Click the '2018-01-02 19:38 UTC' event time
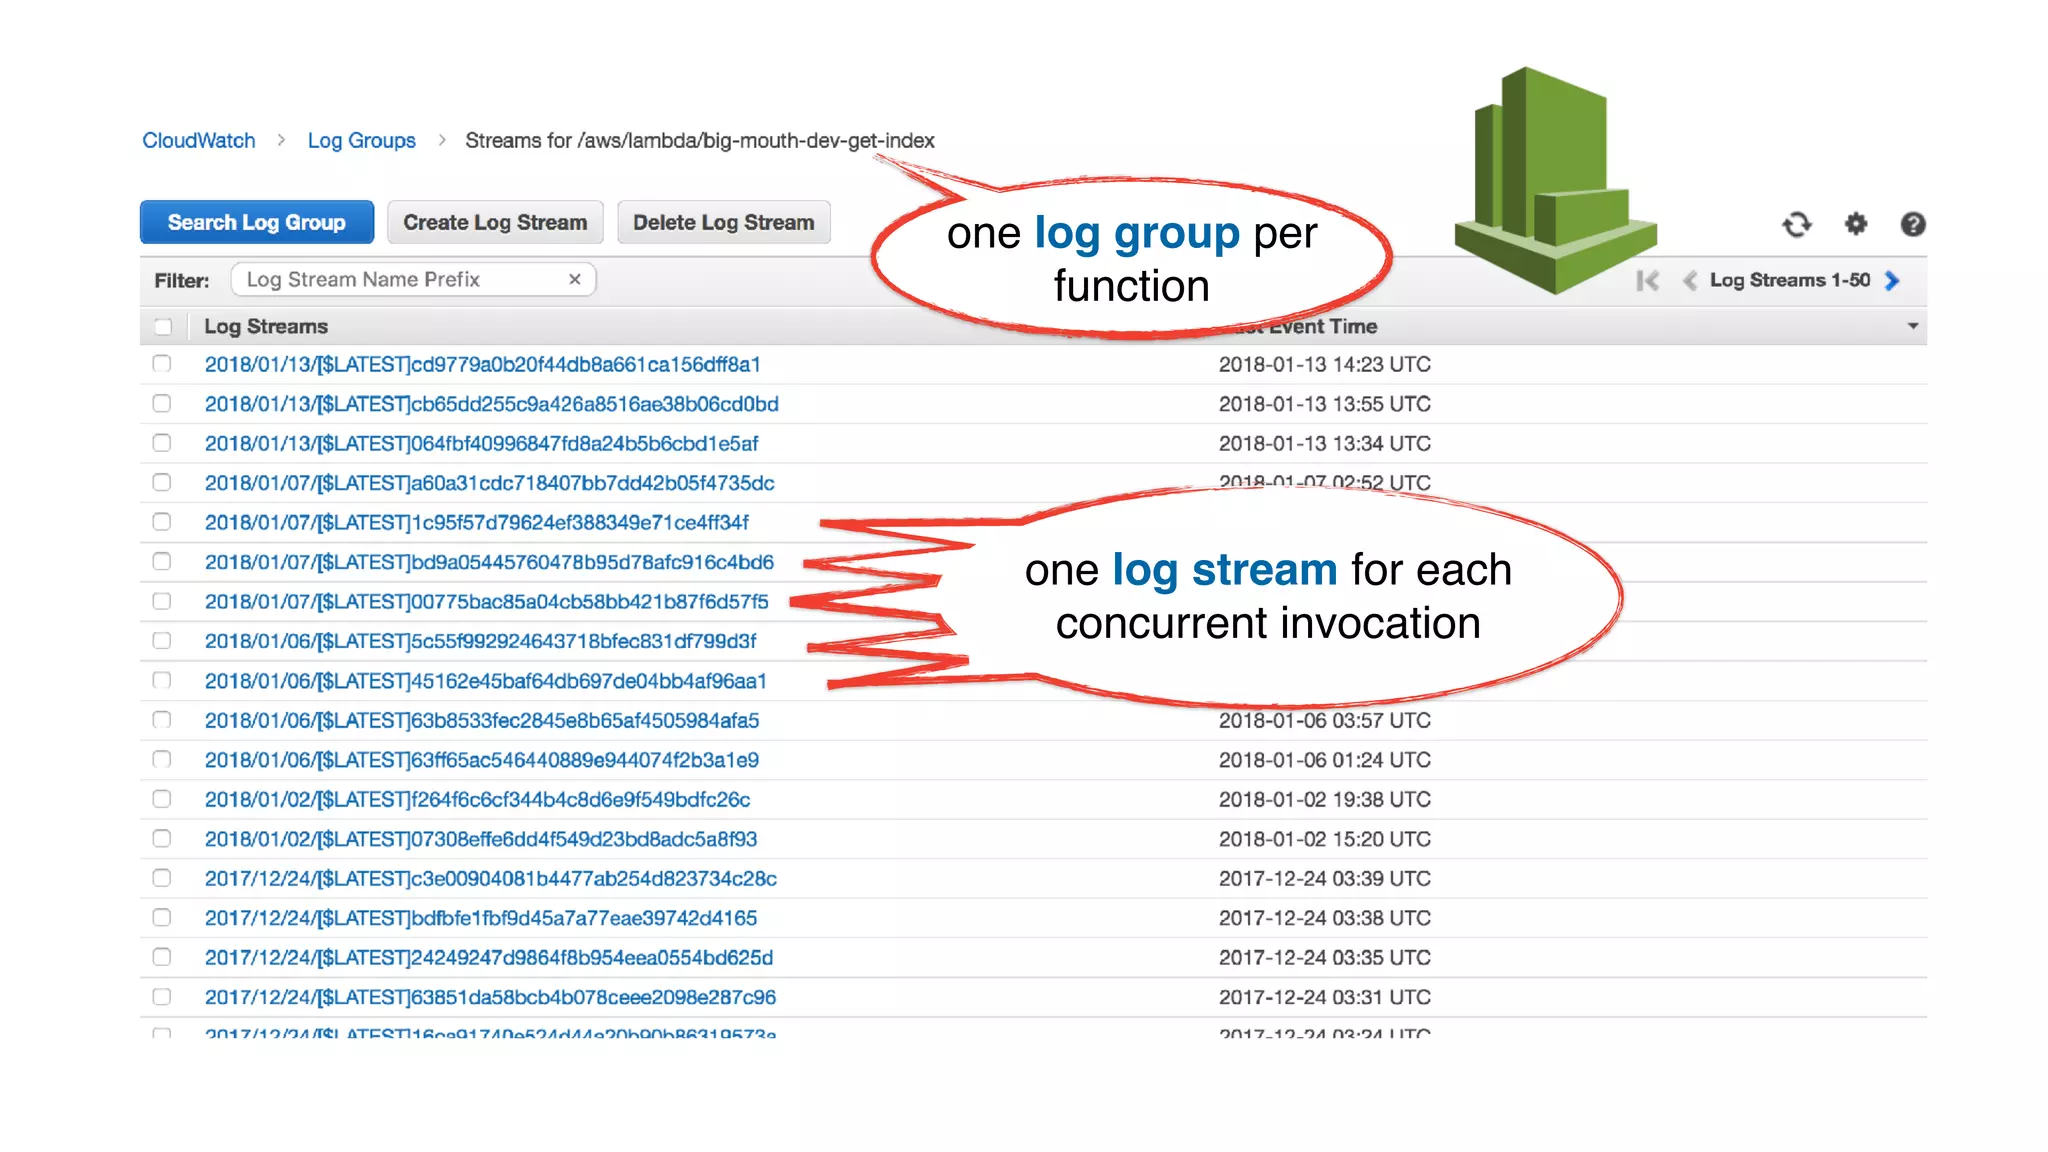Image resolution: width=2048 pixels, height=1152 pixels. (x=1325, y=799)
